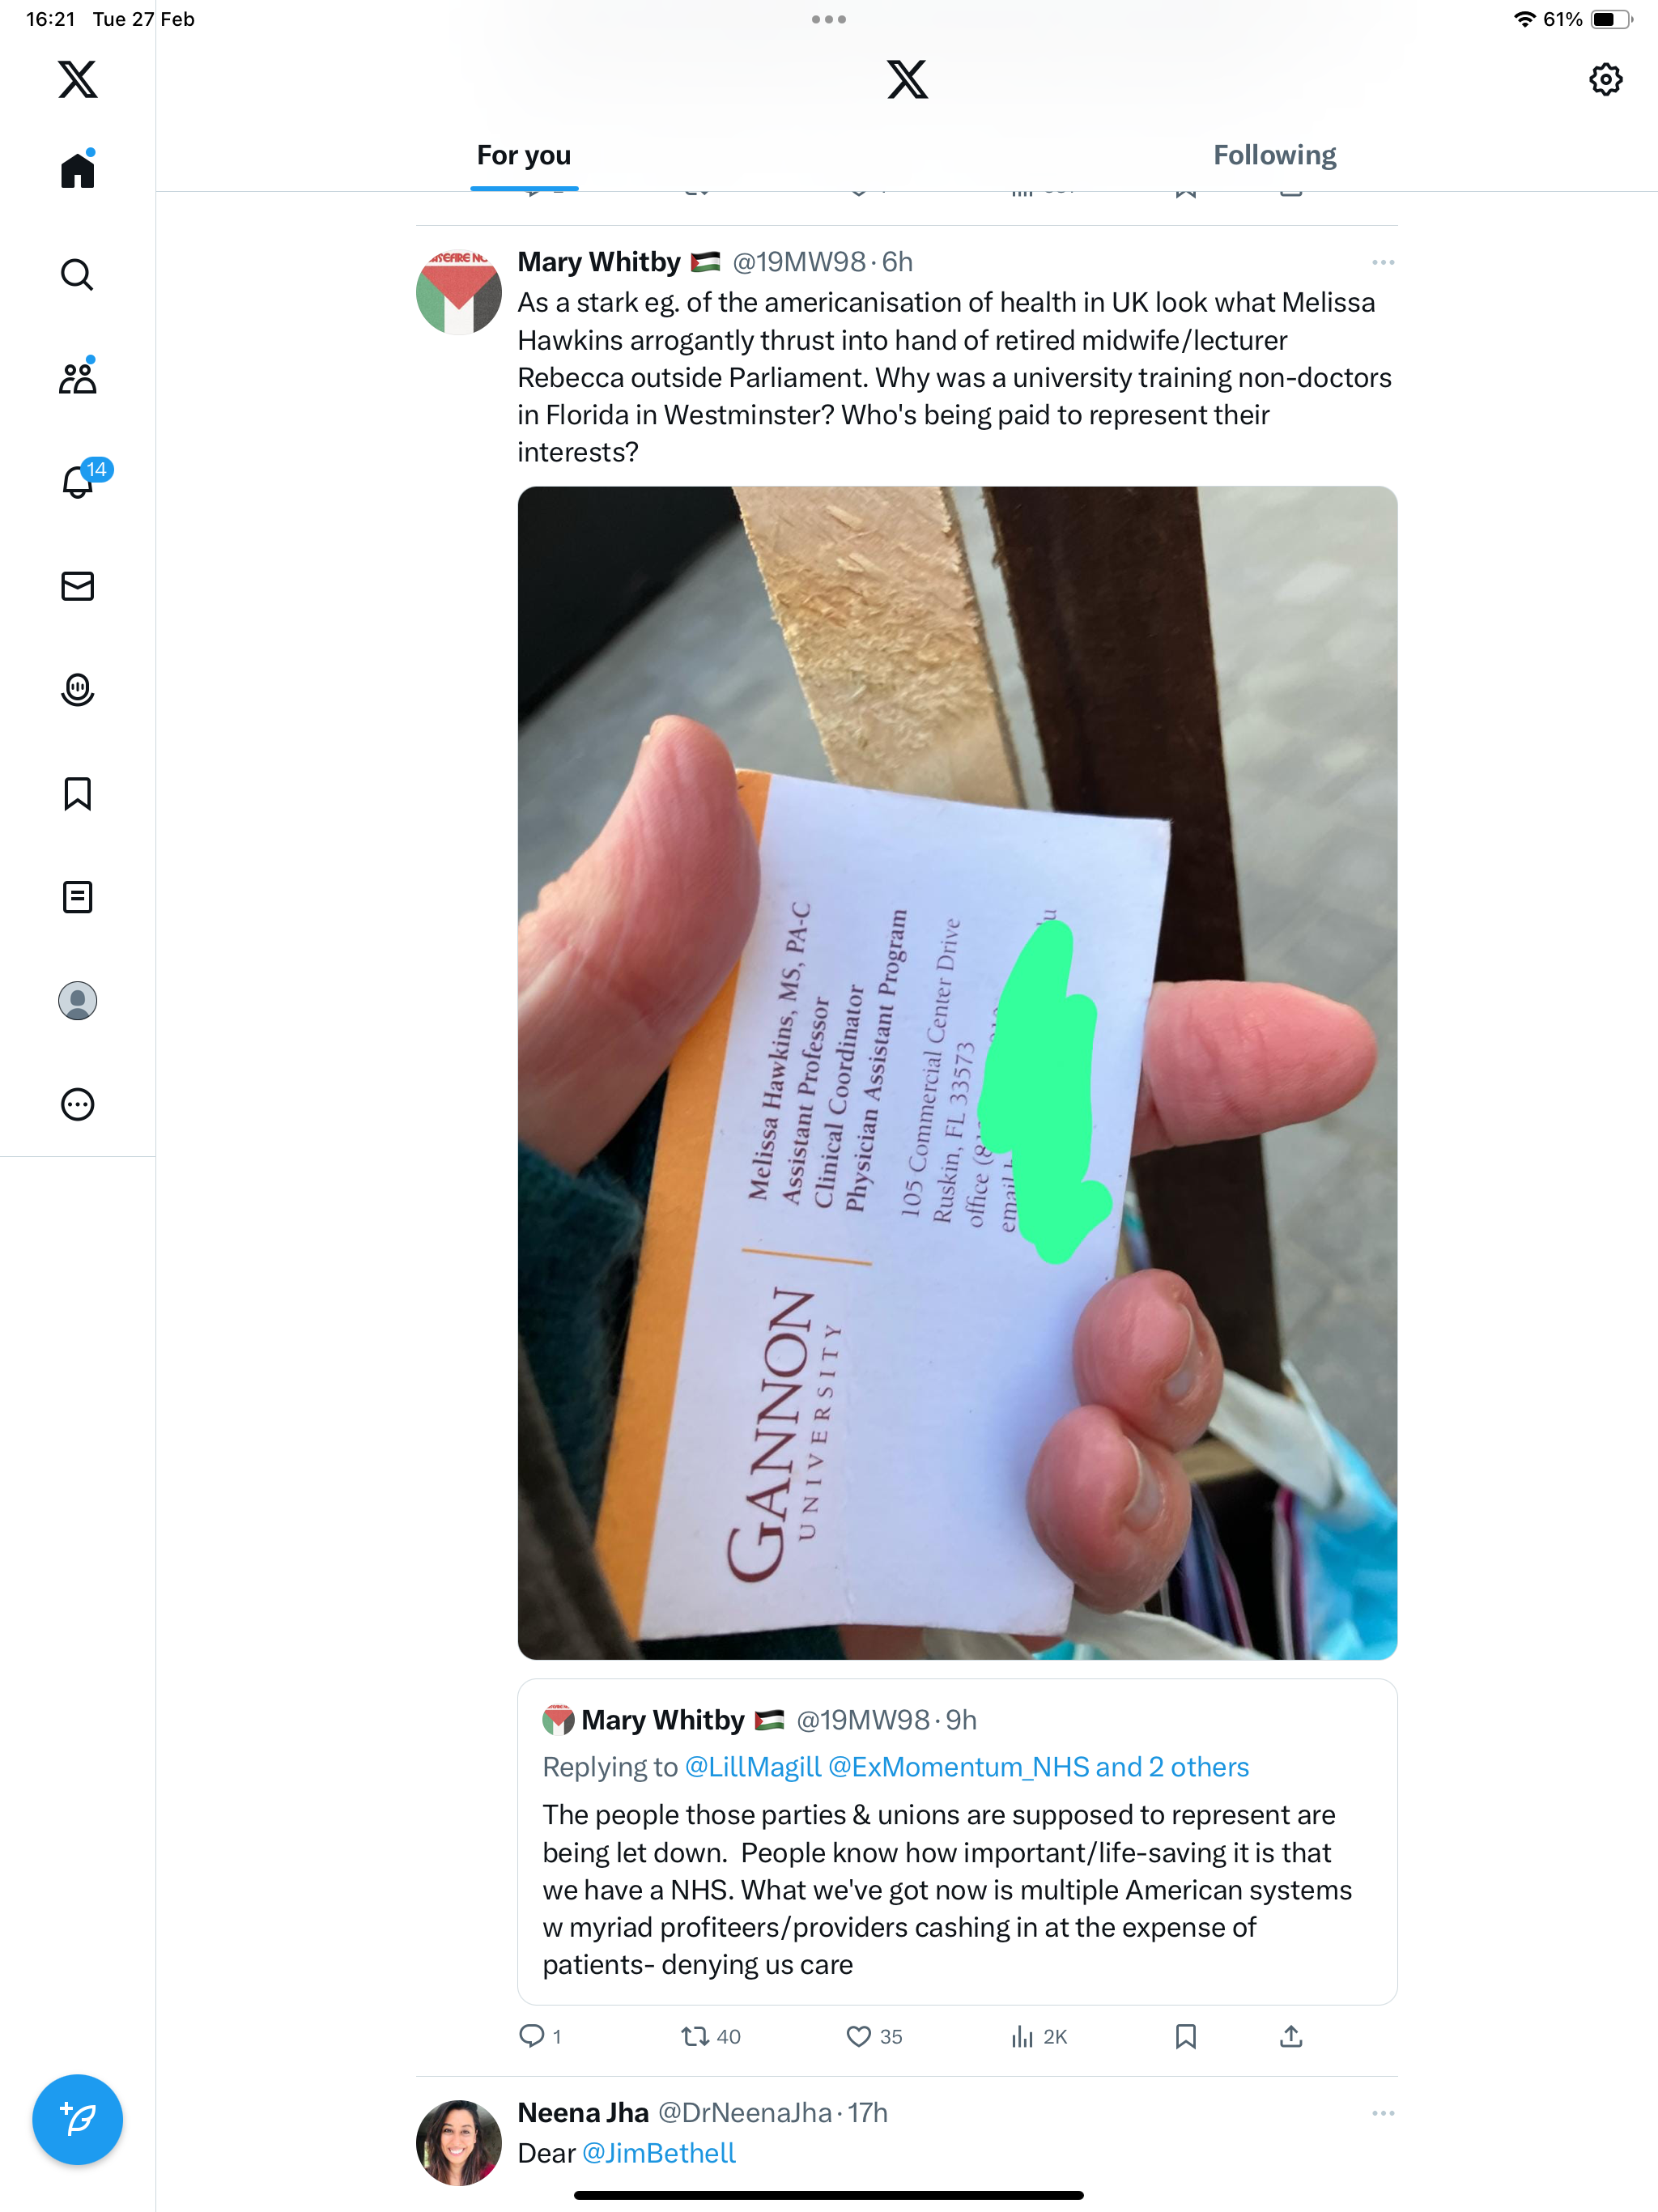Switch to the Following tab

[1274, 155]
